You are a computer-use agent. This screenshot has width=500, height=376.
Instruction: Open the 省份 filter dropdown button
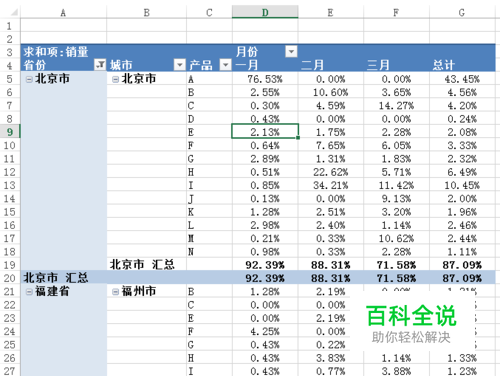pyautogui.click(x=100, y=65)
